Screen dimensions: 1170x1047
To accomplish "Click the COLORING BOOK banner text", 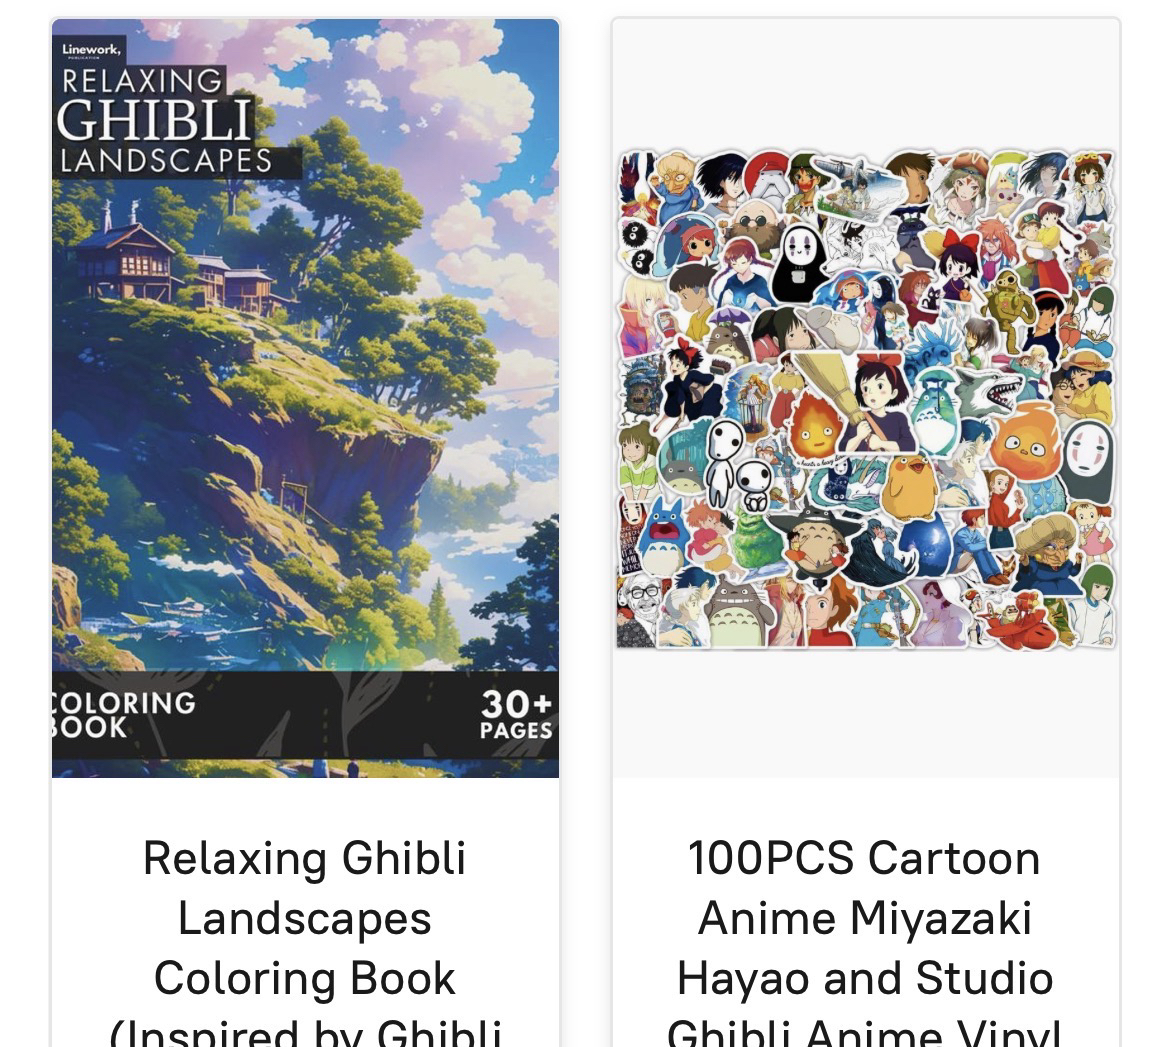I will click(x=123, y=714).
